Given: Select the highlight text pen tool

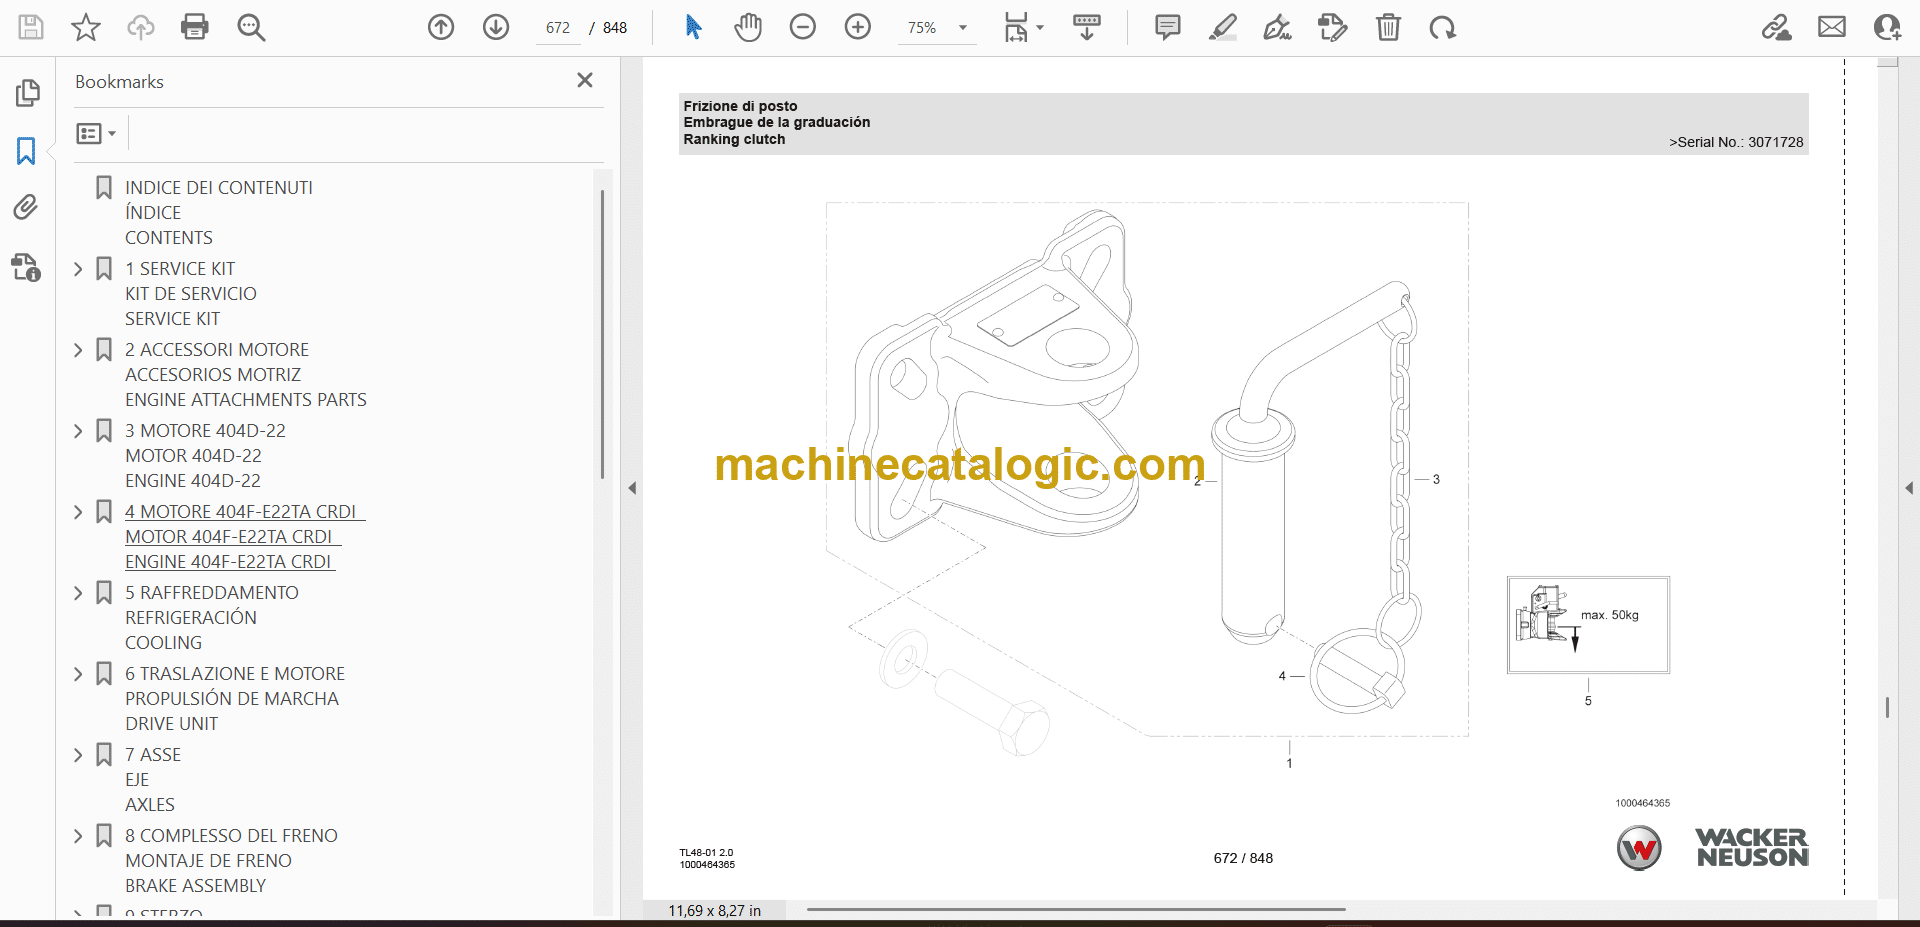Looking at the screenshot, I should (x=1222, y=27).
